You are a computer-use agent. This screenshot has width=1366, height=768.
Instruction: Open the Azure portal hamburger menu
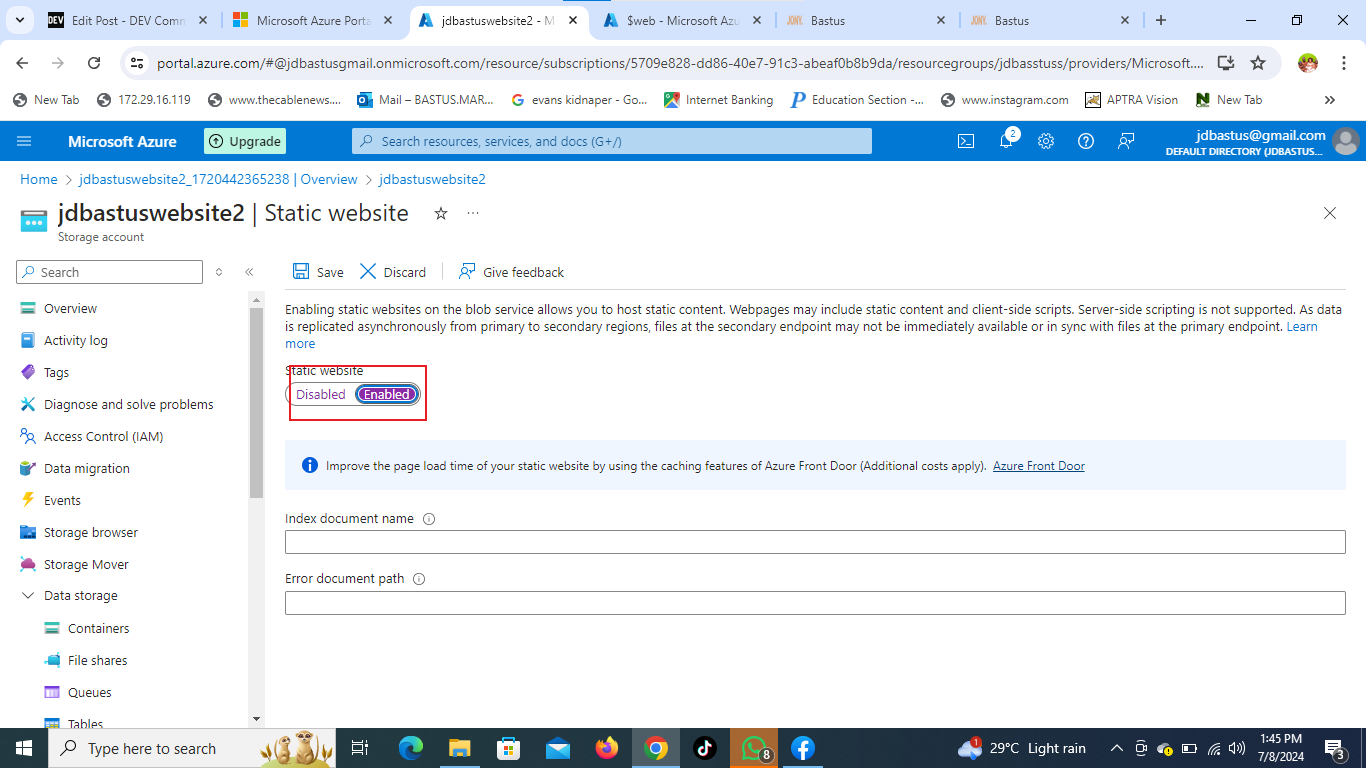24,141
